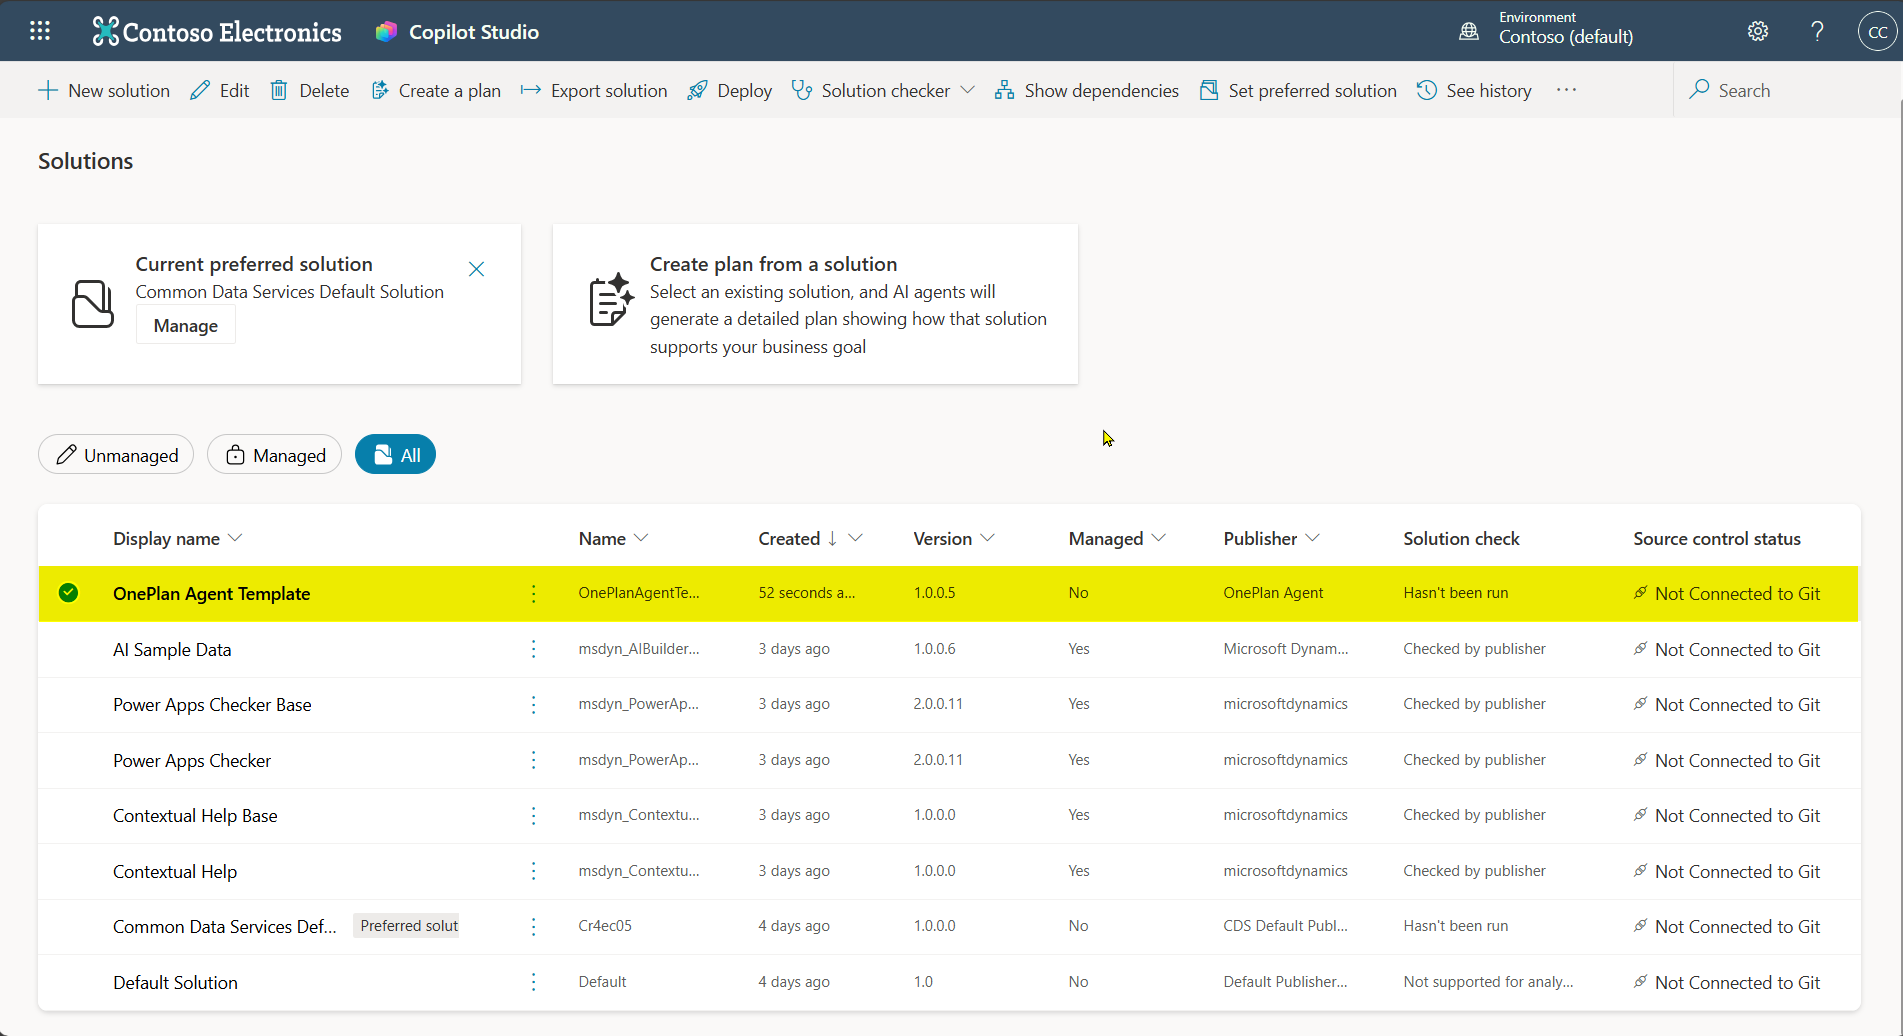Deselect the OnePlan Agent Template row checkmark
The height and width of the screenshot is (1036, 1903).
point(68,593)
